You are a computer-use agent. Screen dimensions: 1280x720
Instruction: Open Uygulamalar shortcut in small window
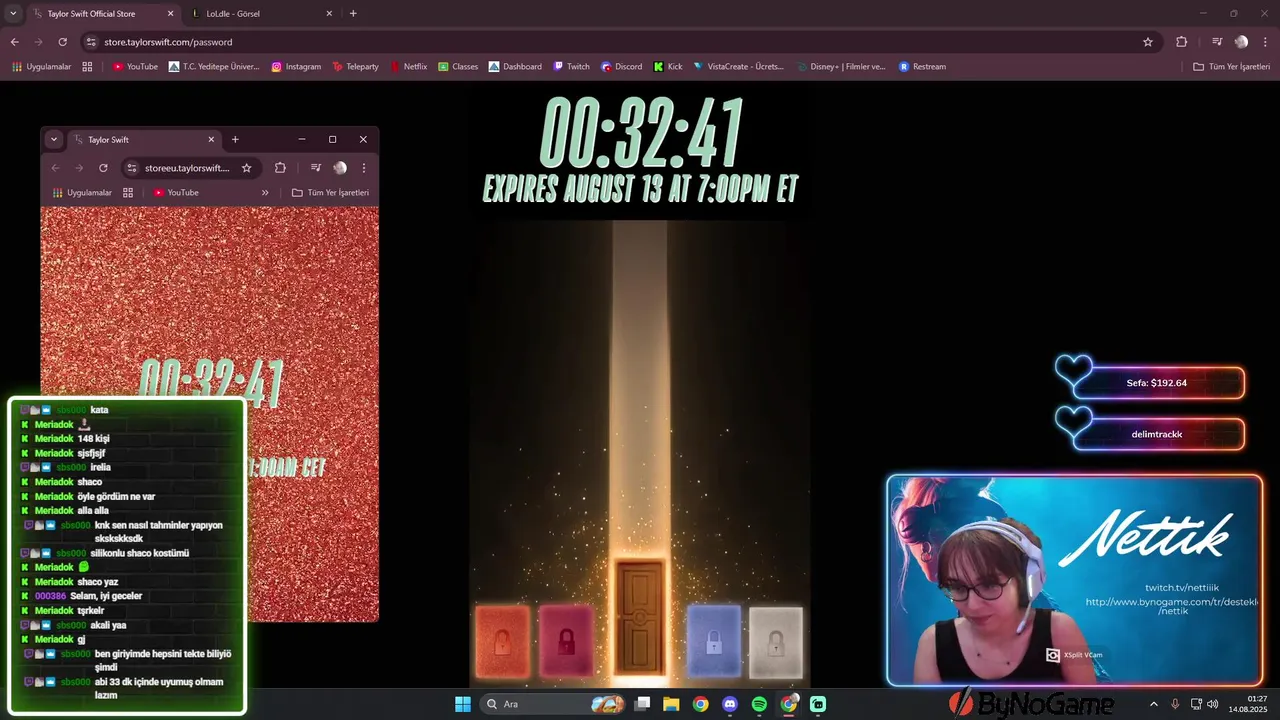[82, 193]
